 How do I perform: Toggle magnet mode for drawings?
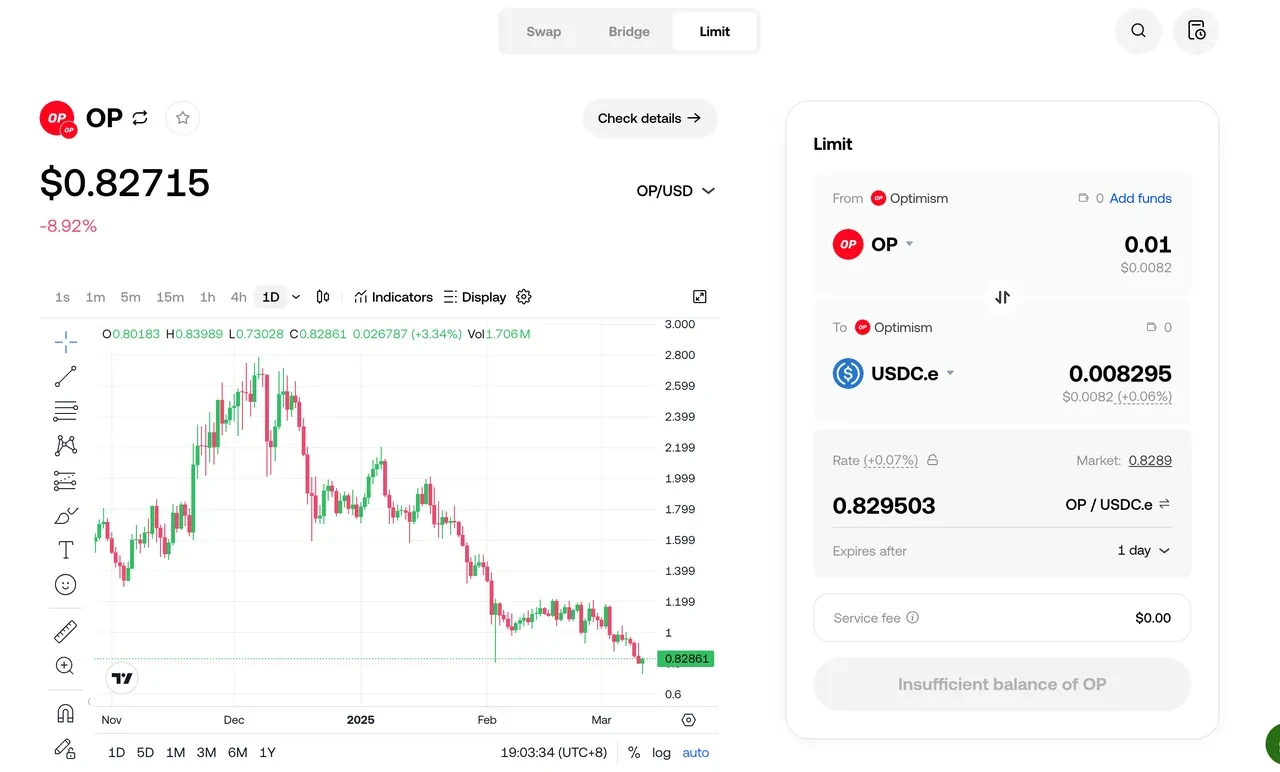[66, 713]
